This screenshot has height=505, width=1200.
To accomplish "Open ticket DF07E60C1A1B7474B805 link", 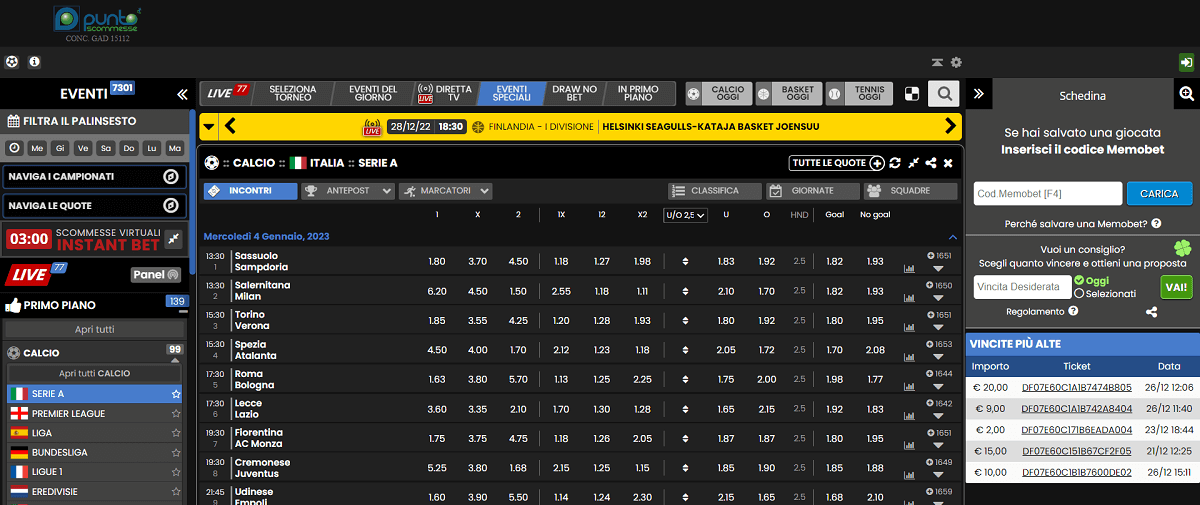I will [1076, 387].
